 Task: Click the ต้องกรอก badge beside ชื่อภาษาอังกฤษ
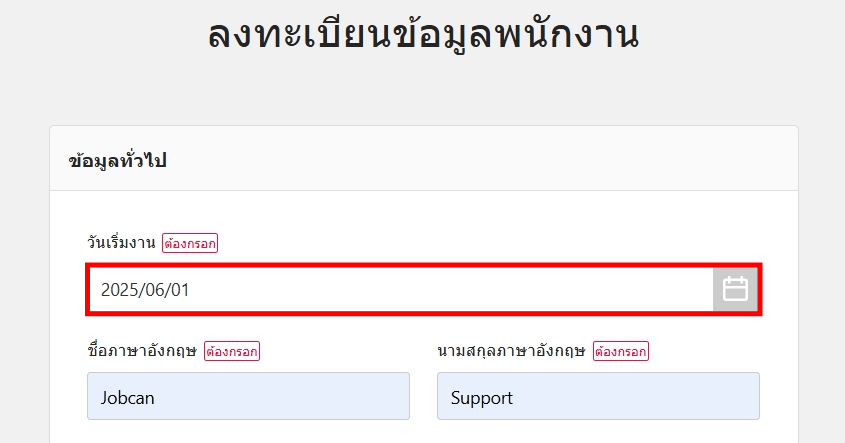(232, 351)
